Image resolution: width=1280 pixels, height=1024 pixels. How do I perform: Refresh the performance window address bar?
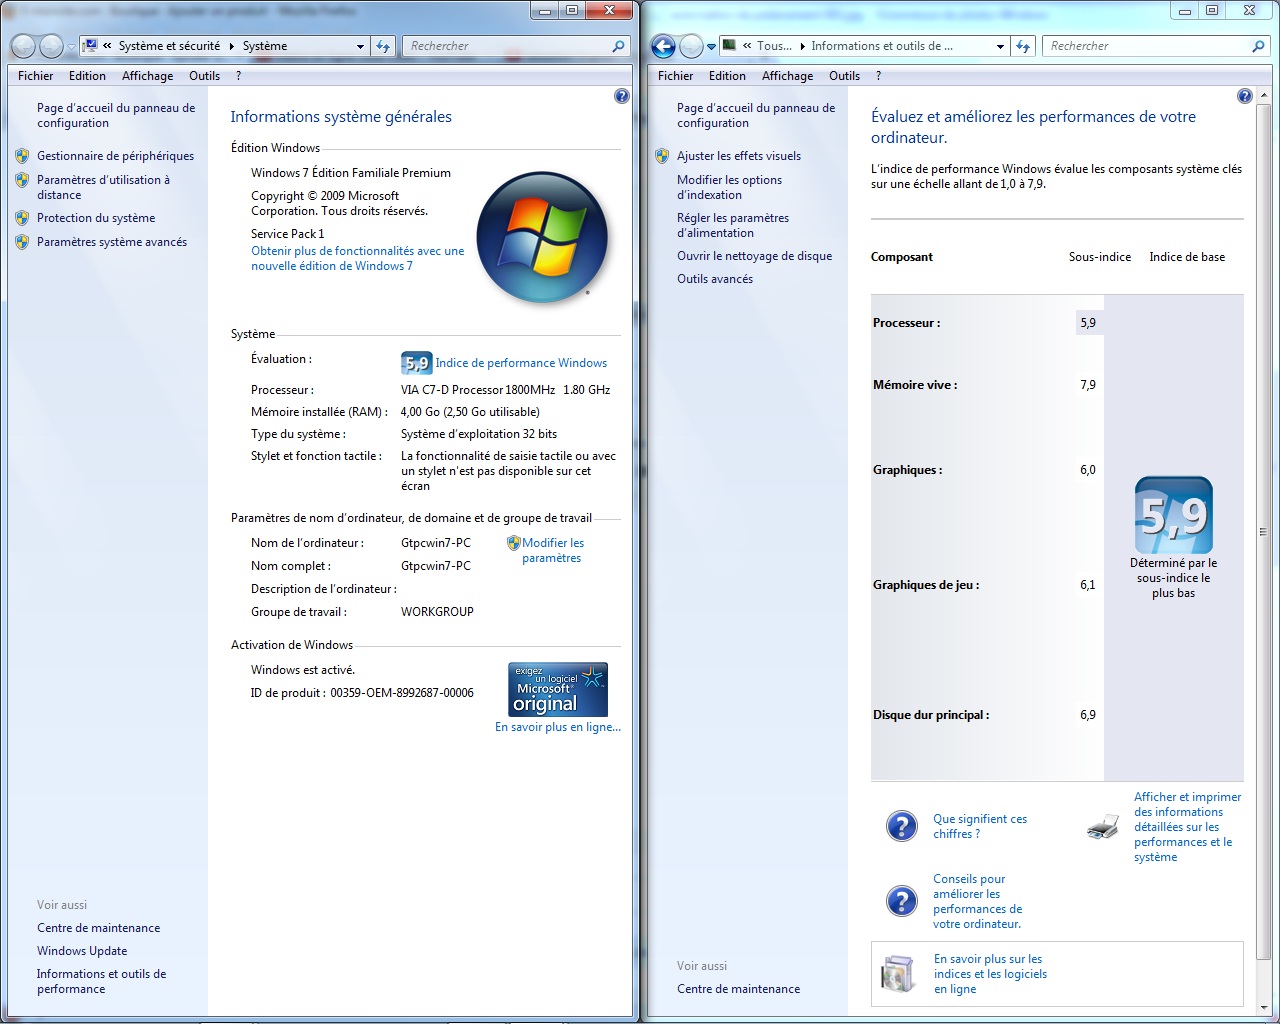1023,46
